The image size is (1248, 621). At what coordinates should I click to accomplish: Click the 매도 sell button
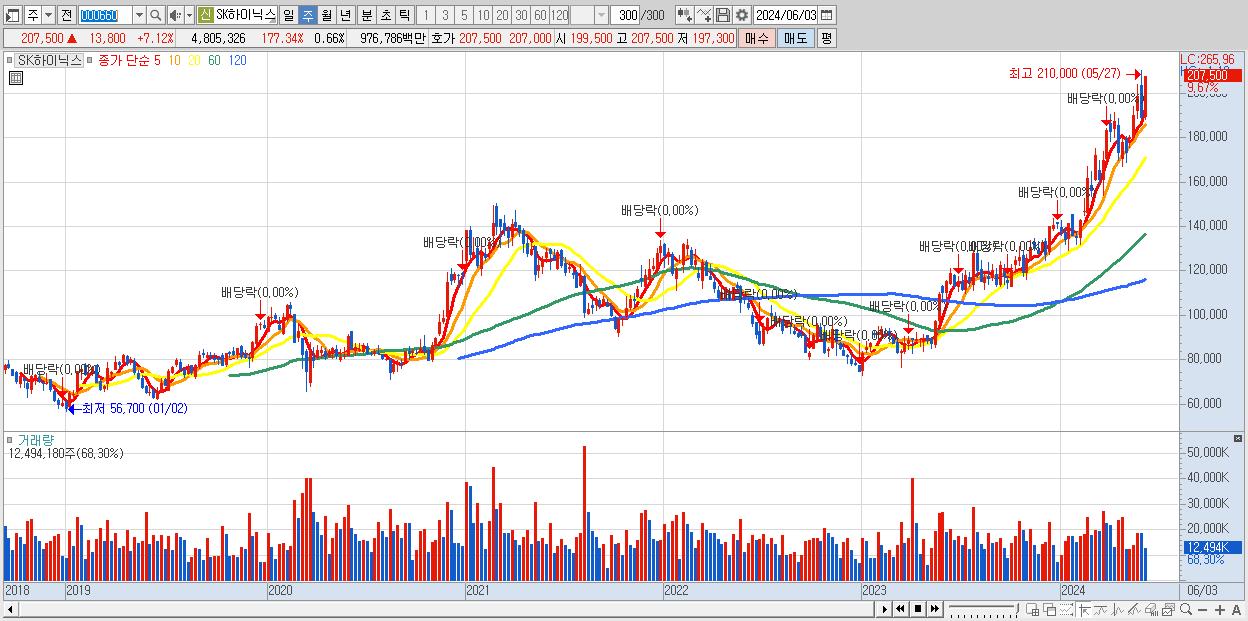coord(795,38)
